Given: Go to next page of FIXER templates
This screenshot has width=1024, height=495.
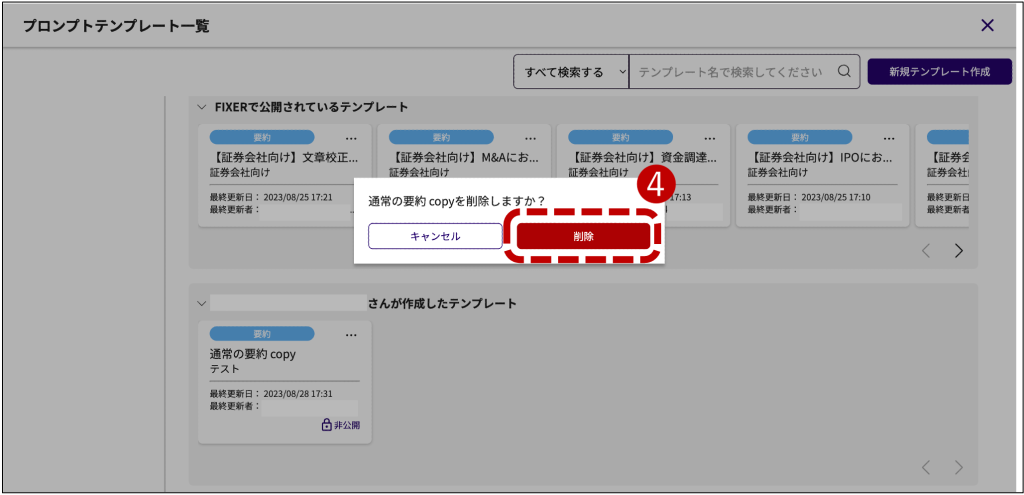Looking at the screenshot, I should (958, 250).
